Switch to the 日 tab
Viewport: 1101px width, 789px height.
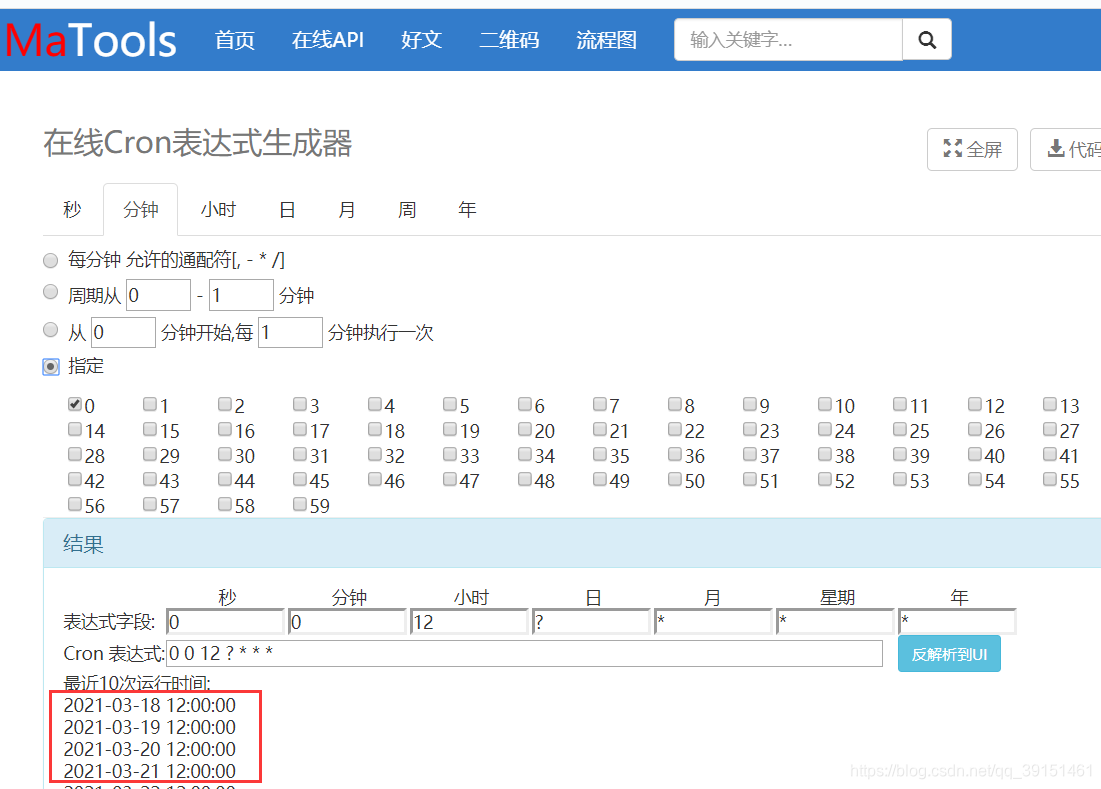[x=287, y=209]
